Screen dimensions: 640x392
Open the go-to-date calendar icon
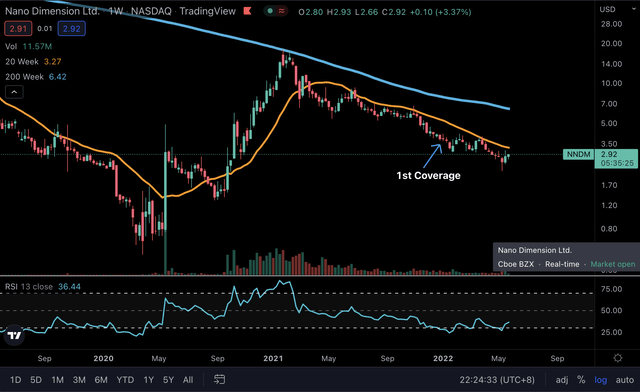pyautogui.click(x=219, y=379)
